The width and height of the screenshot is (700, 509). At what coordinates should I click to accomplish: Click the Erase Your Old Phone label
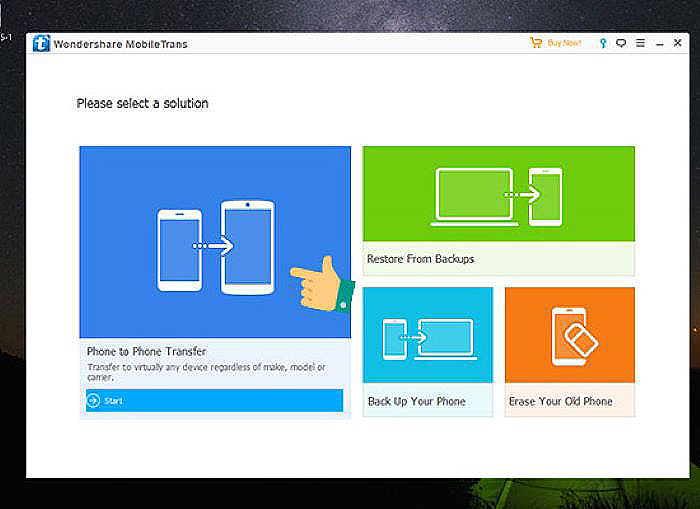point(560,401)
